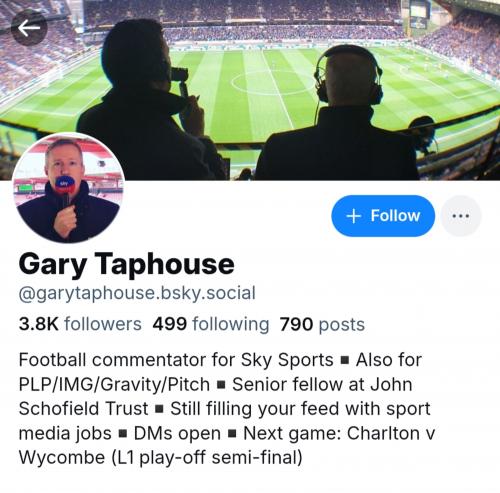Open the three-dot more options menu
Screen dimensions: 500x493
pyautogui.click(x=461, y=216)
